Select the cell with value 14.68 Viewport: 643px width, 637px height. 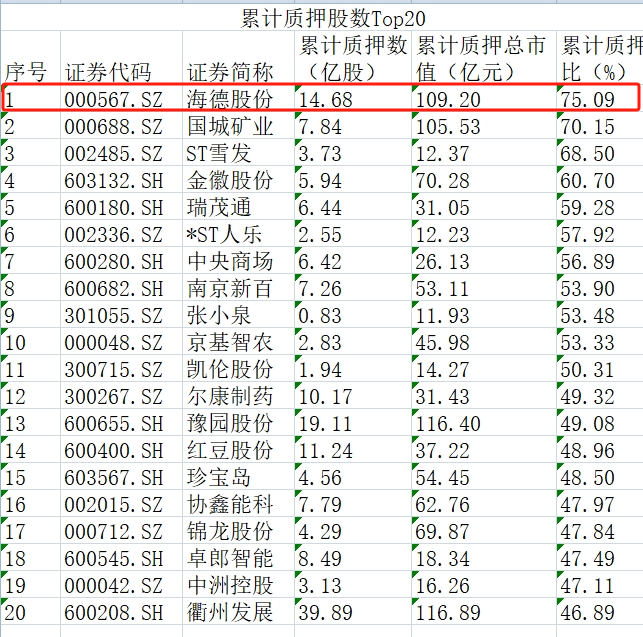(x=353, y=98)
